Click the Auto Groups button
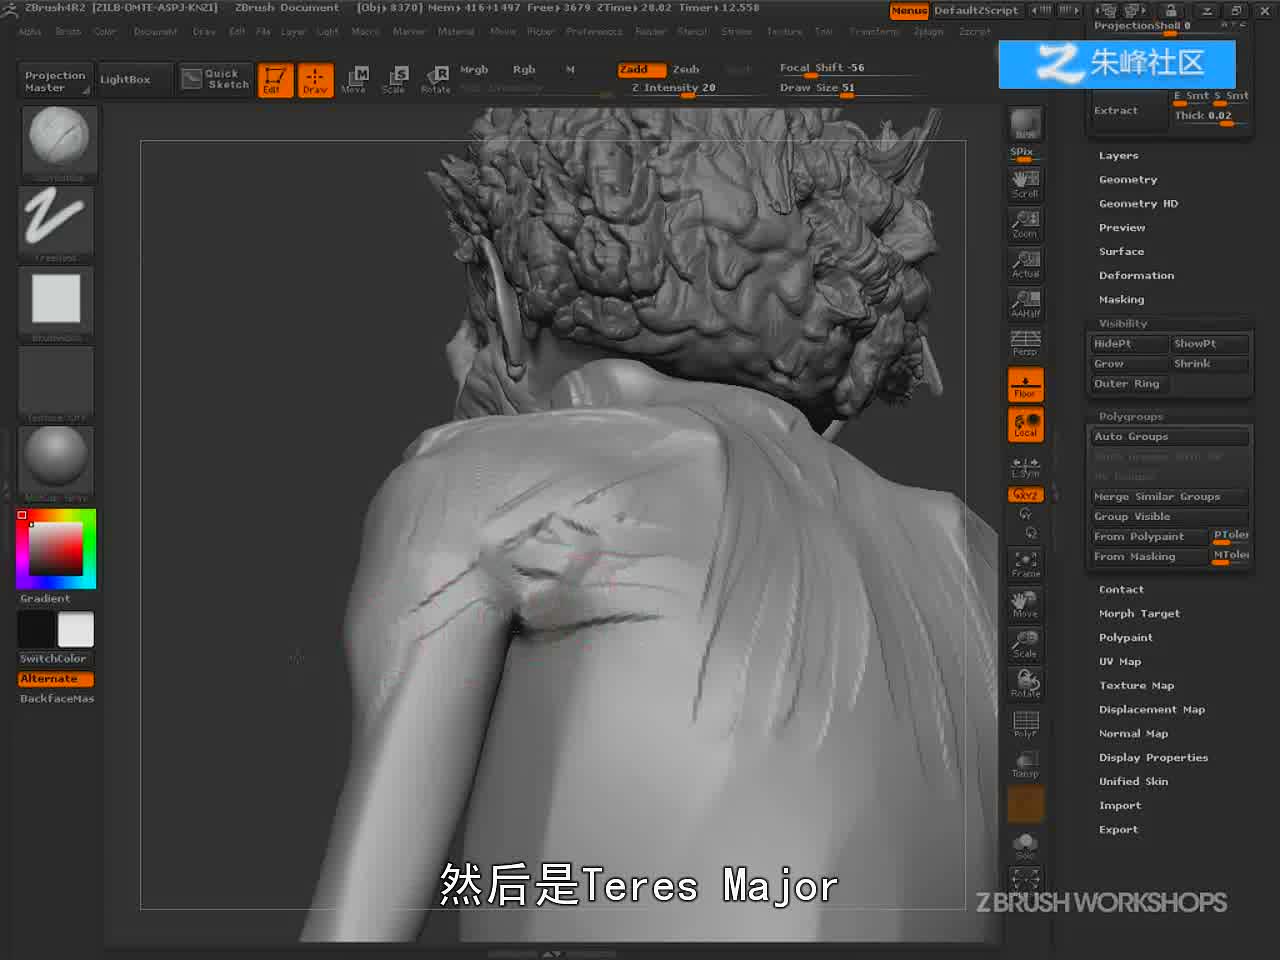The width and height of the screenshot is (1280, 960). 1169,437
